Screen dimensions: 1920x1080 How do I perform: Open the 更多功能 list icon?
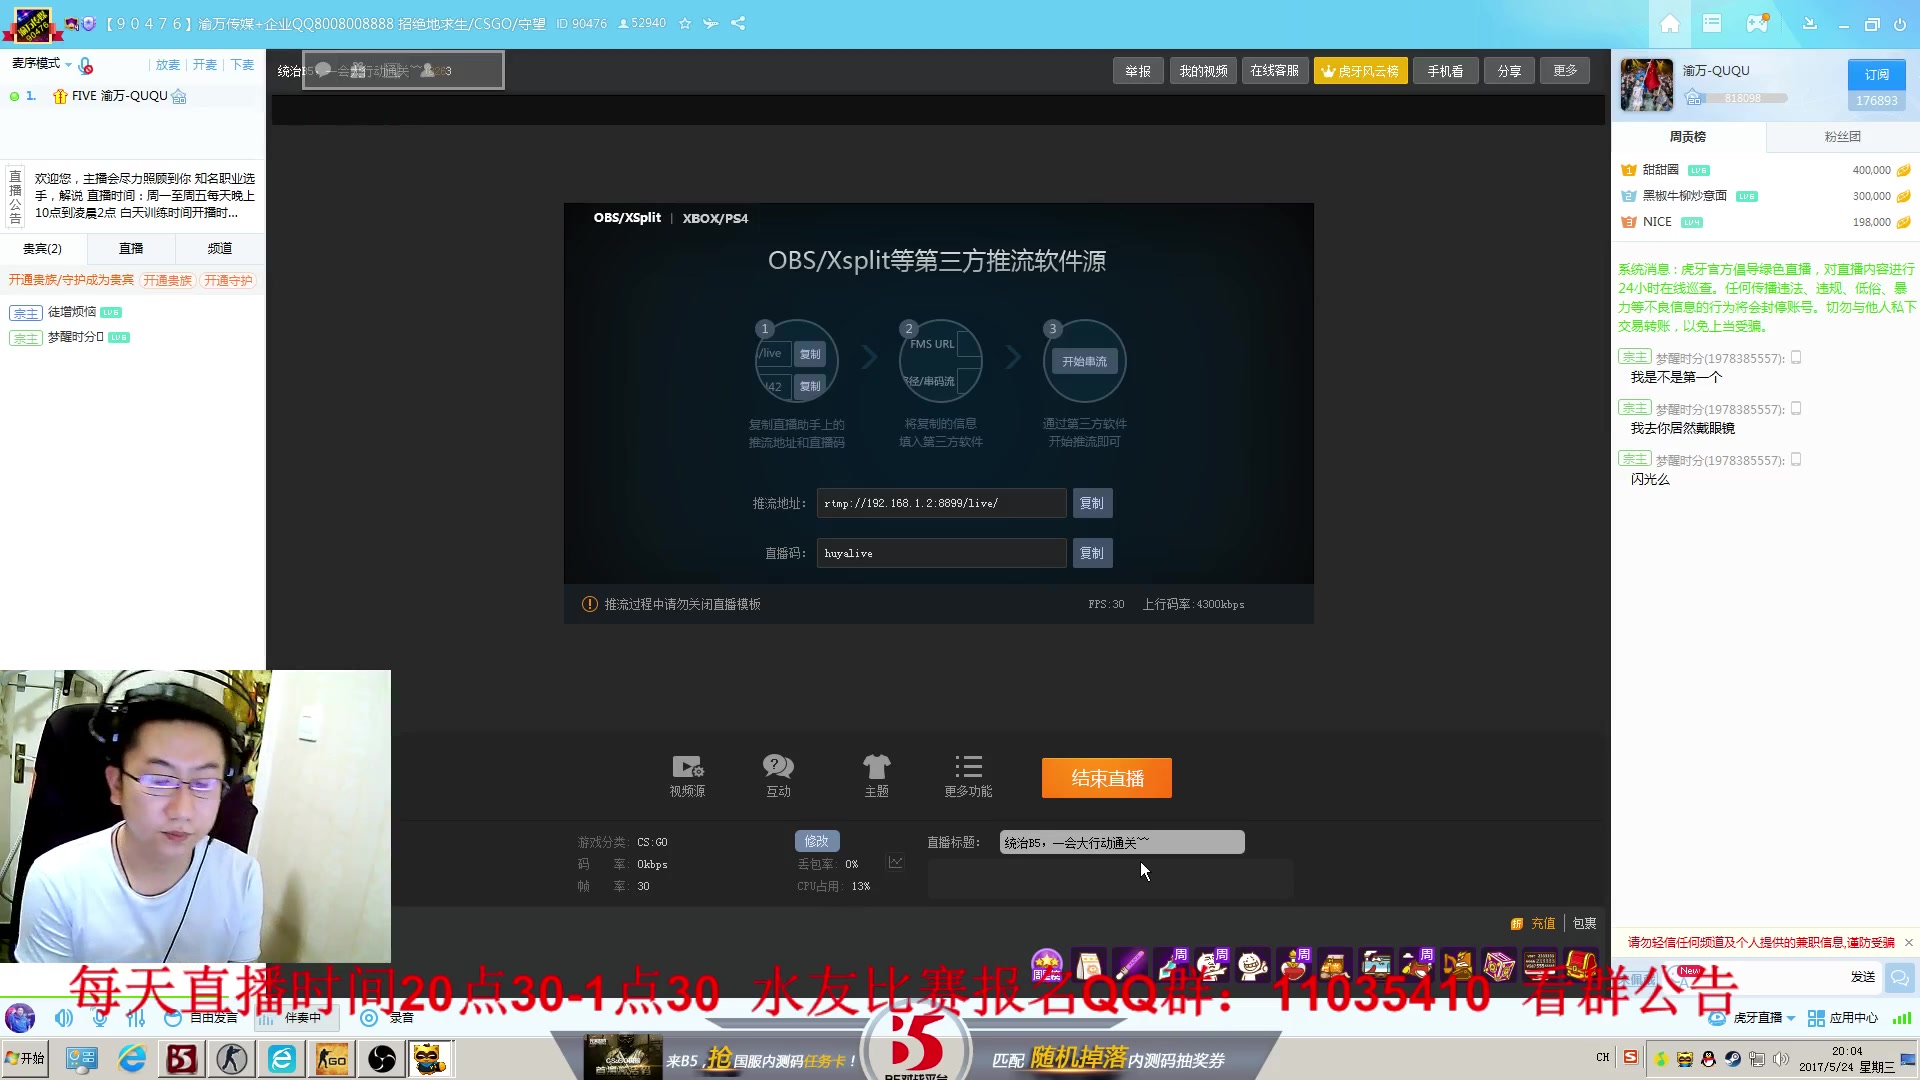(968, 775)
